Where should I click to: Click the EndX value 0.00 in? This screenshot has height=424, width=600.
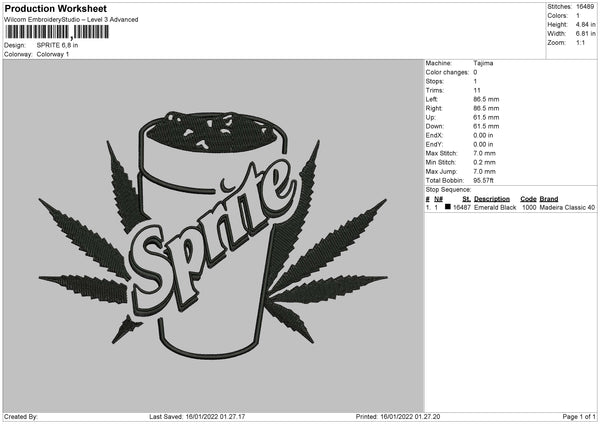pyautogui.click(x=483, y=135)
